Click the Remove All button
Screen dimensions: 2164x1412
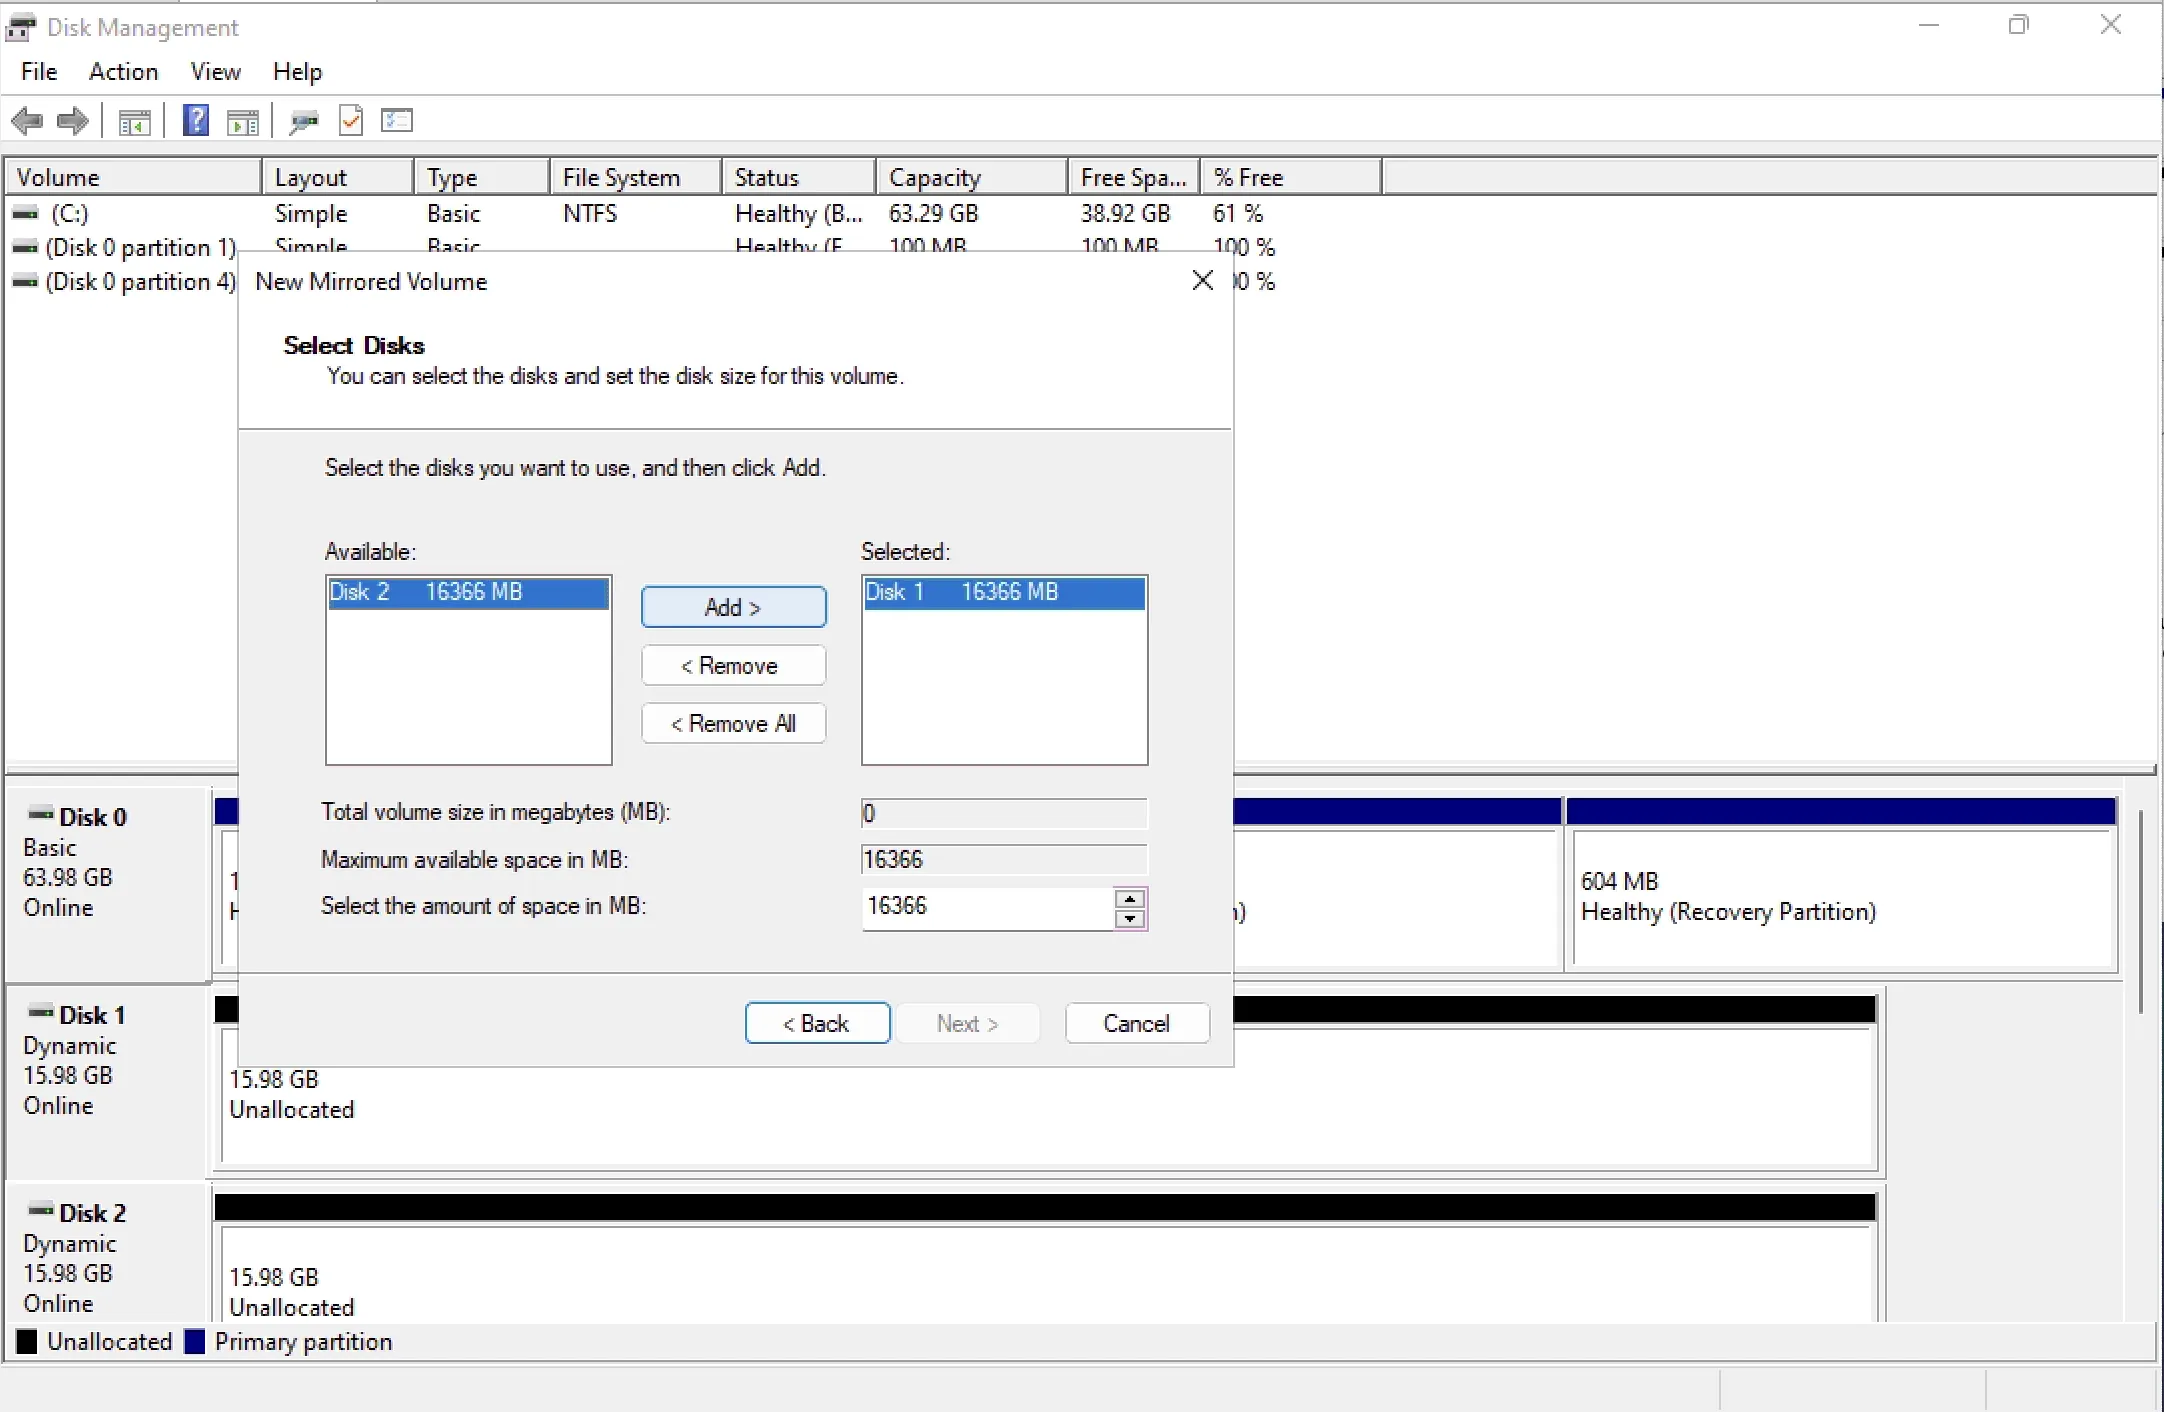(x=732, y=723)
